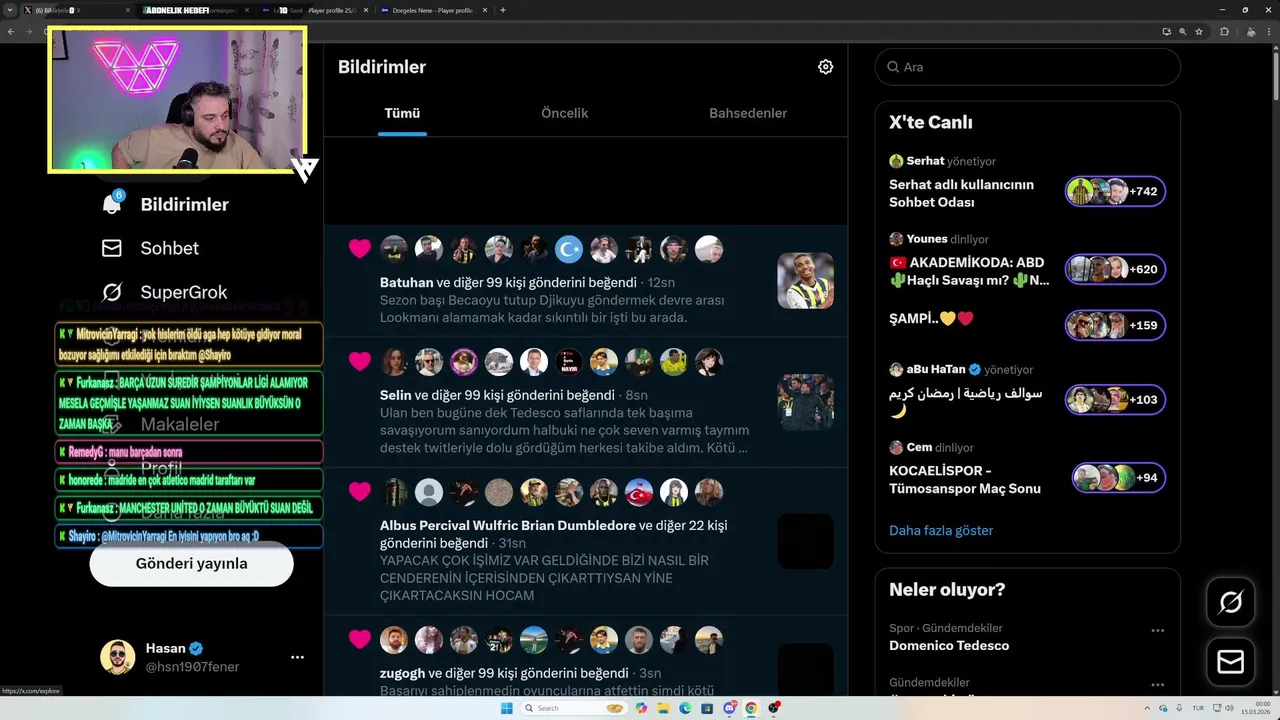The width and height of the screenshot is (1280, 720).
Task: Open Chrome from the taskbar
Action: point(751,708)
